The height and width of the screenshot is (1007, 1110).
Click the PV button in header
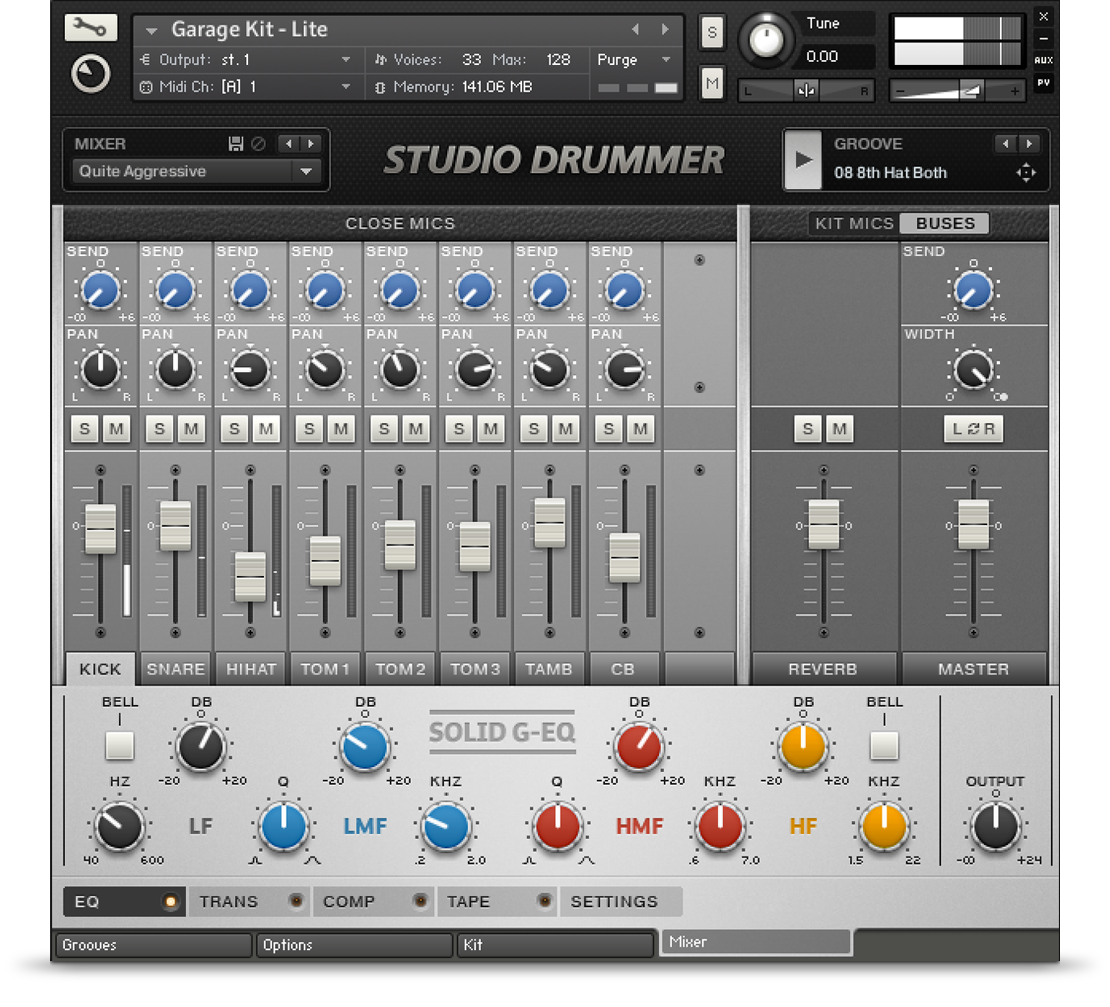pyautogui.click(x=1043, y=83)
